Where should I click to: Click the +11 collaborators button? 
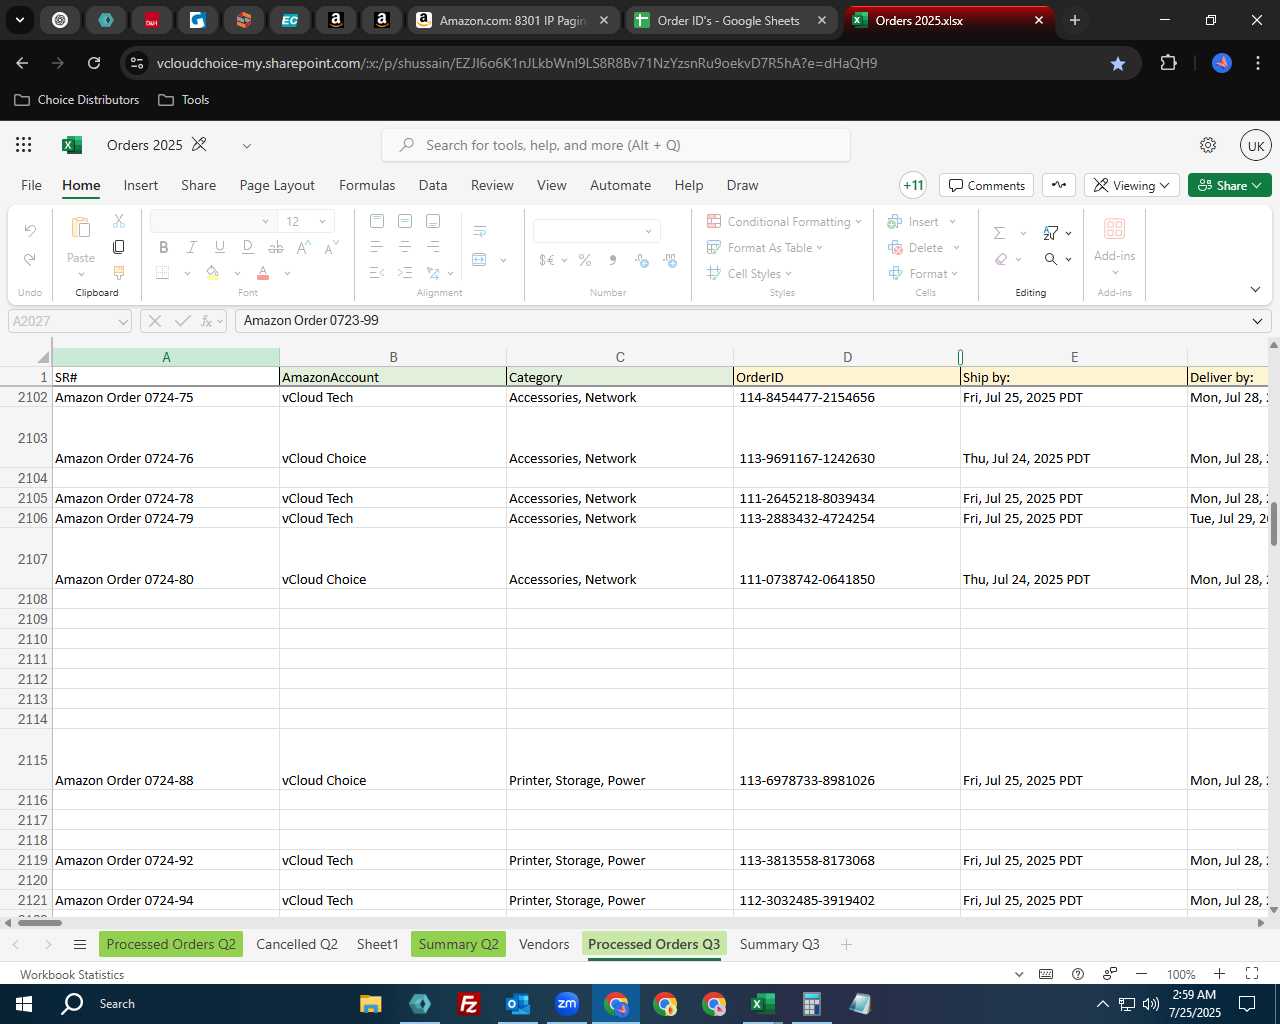913,185
